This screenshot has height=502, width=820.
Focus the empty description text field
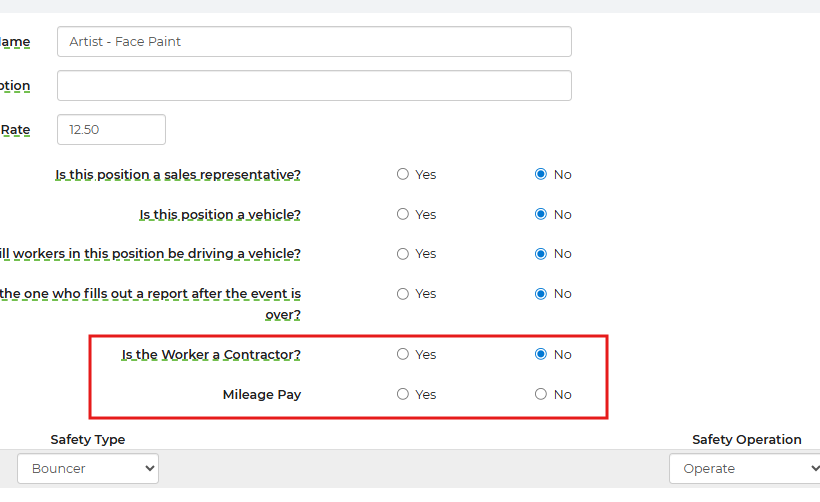click(314, 86)
